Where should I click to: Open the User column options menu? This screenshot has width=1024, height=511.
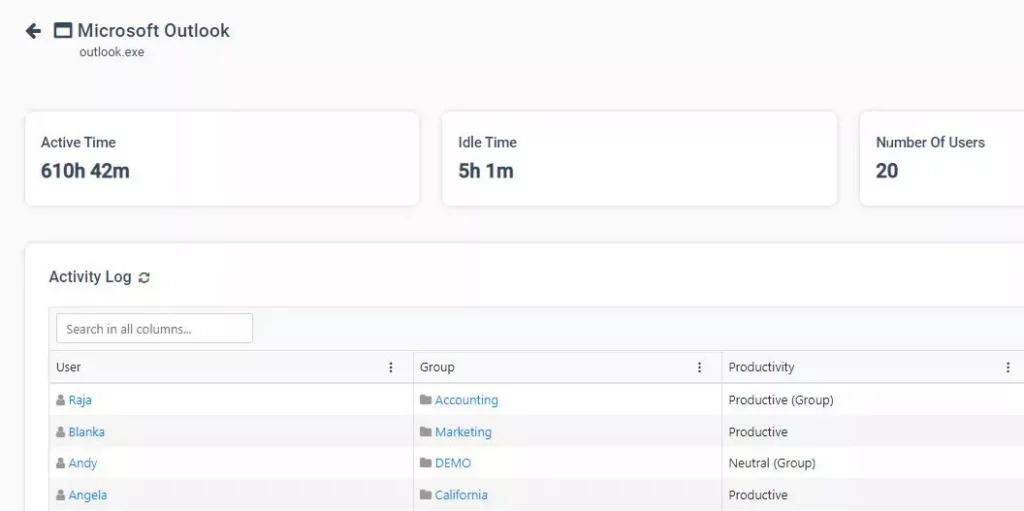coord(391,367)
